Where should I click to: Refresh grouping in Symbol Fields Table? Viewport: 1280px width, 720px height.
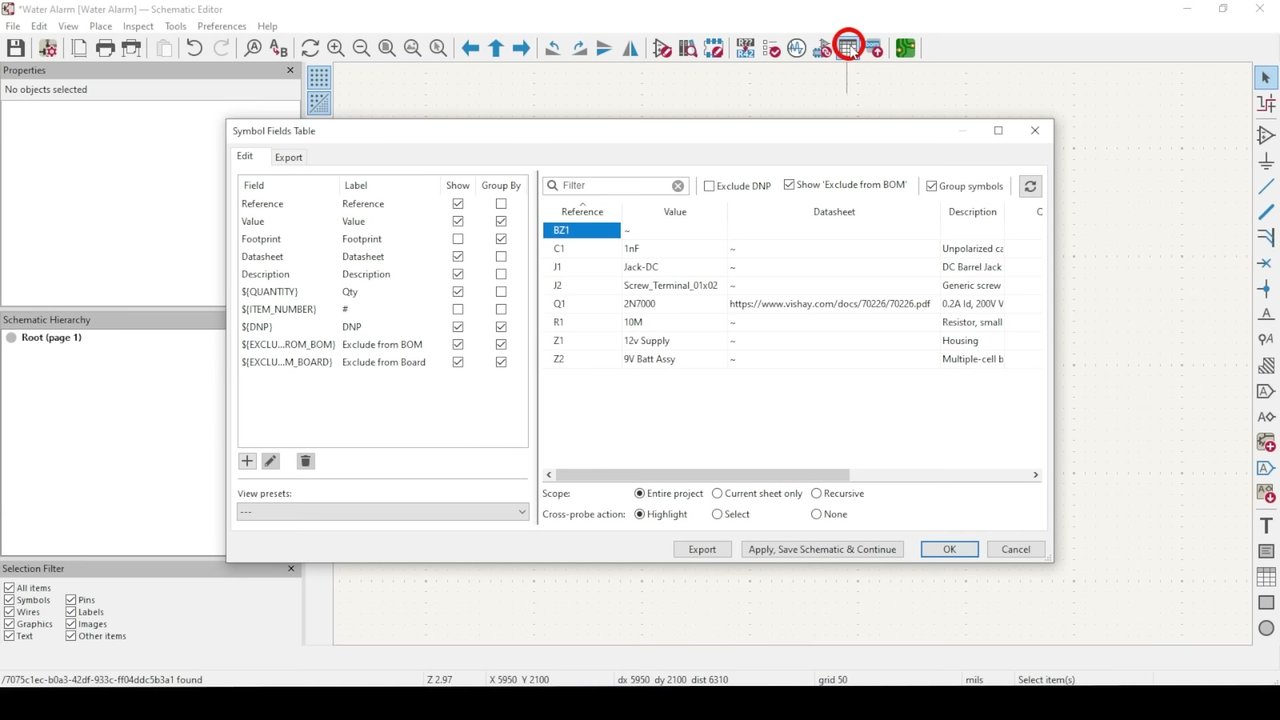1030,186
